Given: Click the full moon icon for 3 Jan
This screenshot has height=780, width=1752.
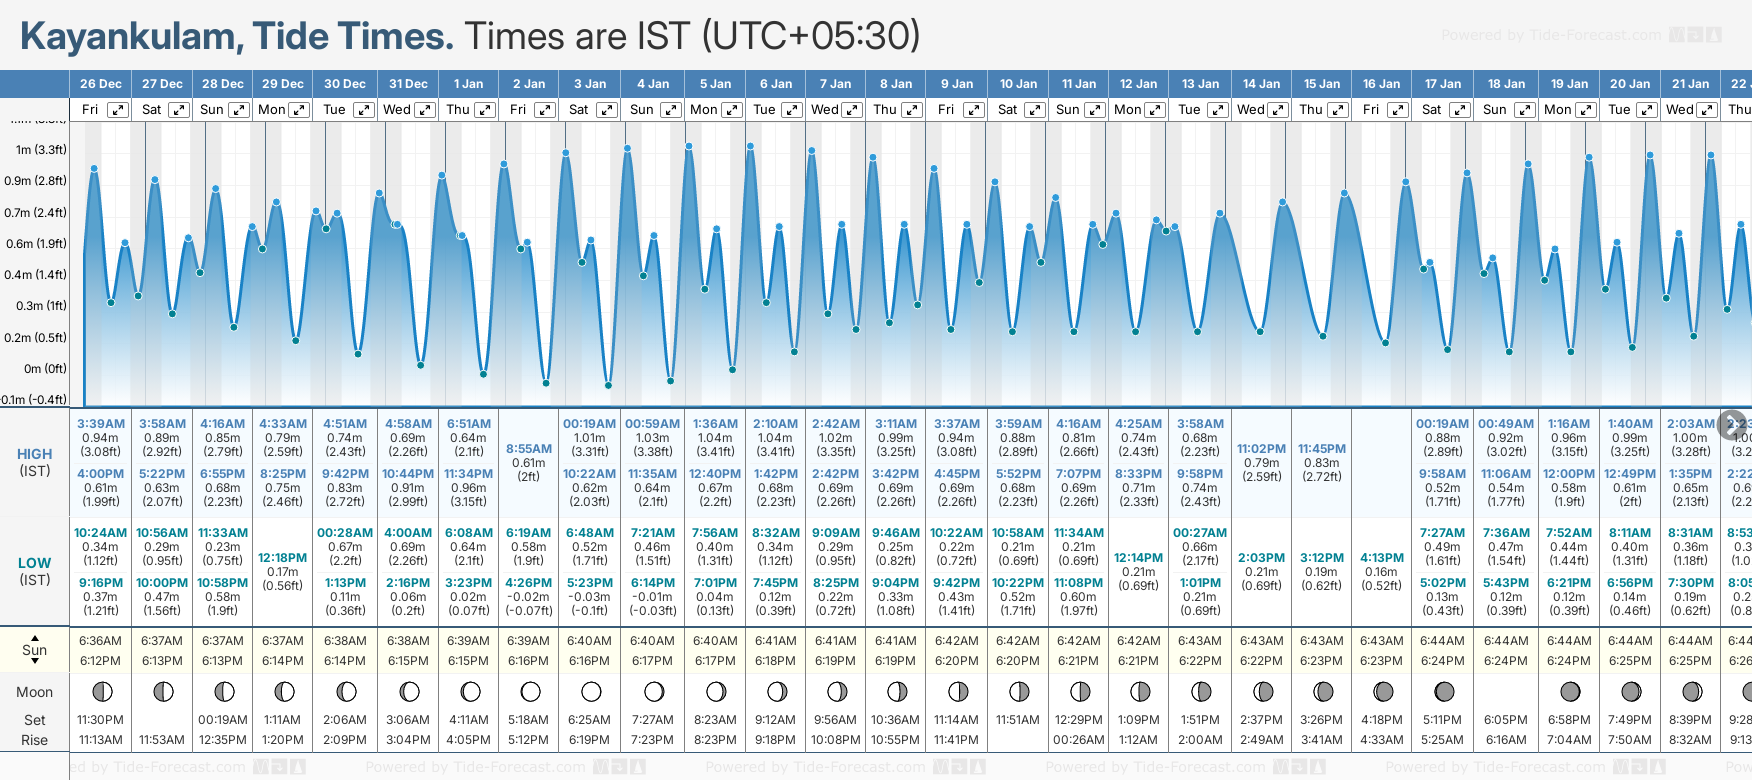Looking at the screenshot, I should tap(591, 691).
